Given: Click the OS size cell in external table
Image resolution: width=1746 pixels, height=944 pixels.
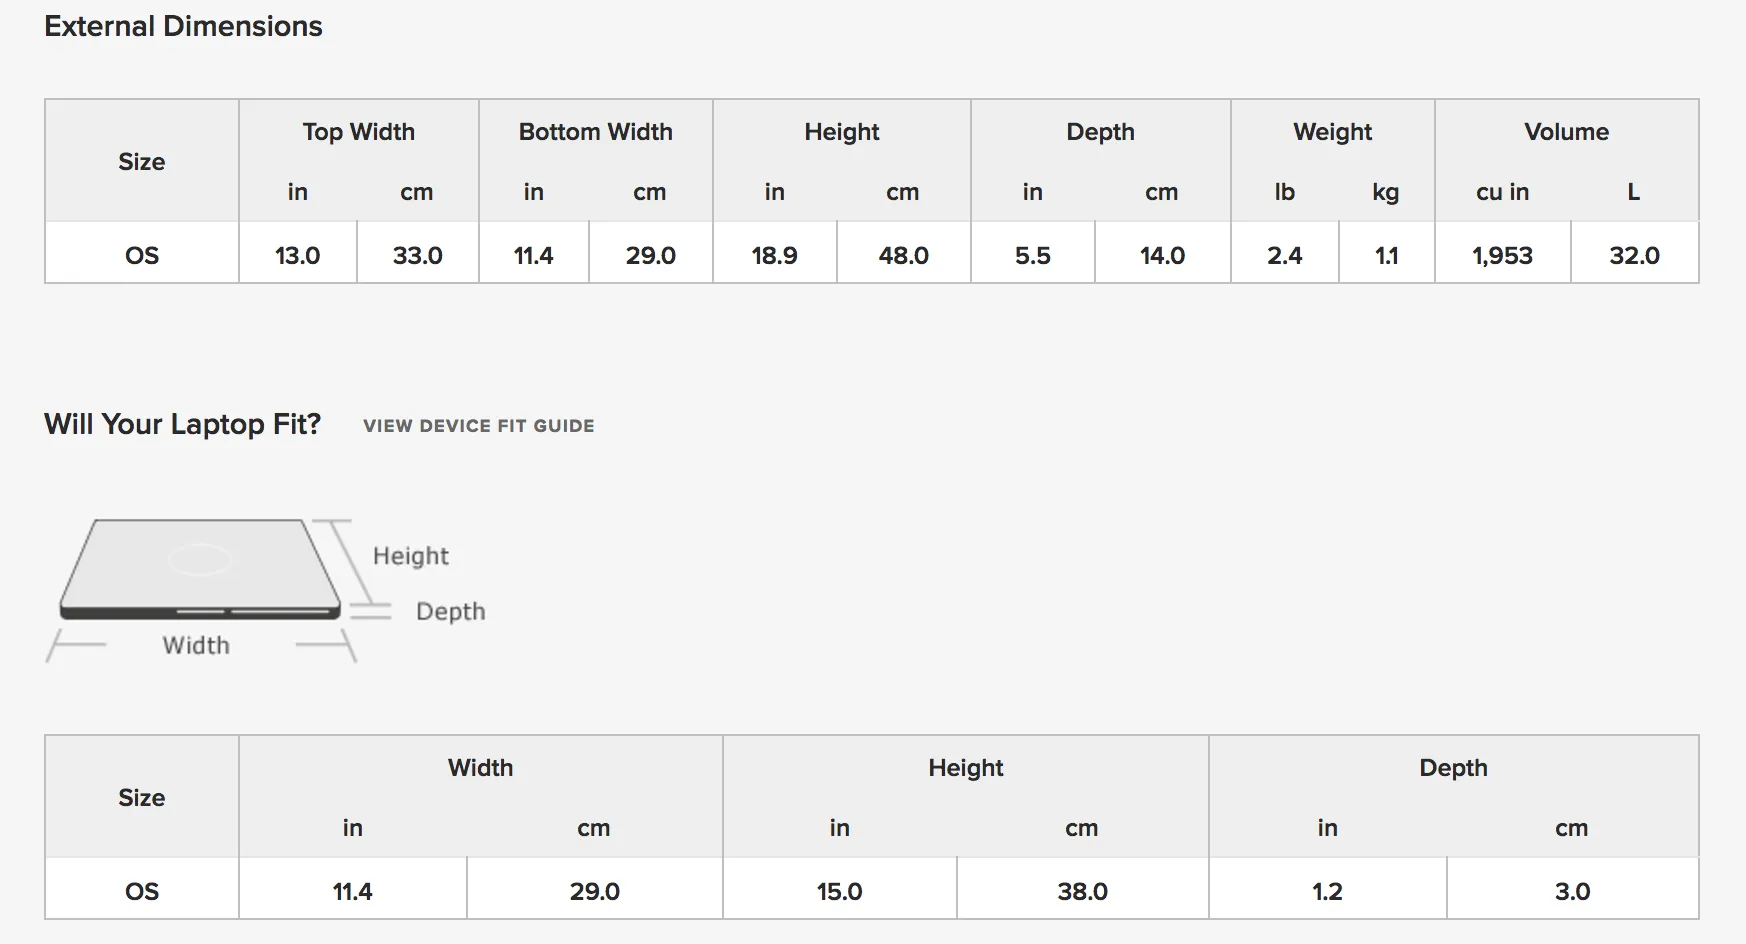Looking at the screenshot, I should click(x=142, y=253).
